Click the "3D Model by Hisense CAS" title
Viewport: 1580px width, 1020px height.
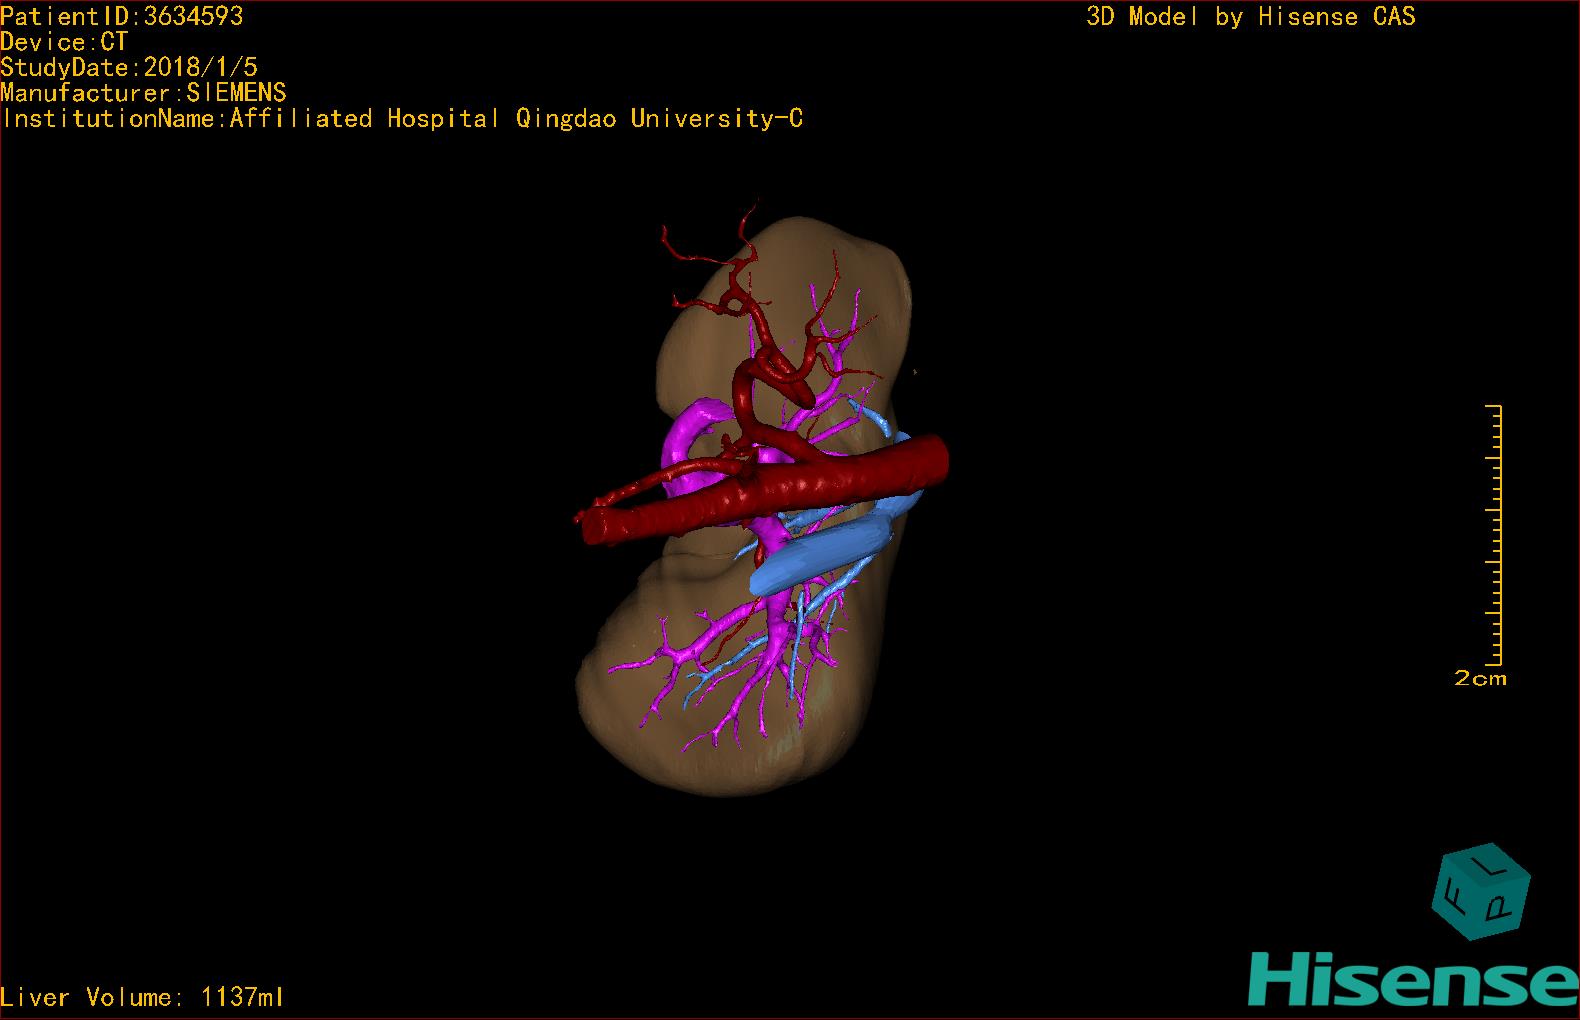[x=1251, y=16]
